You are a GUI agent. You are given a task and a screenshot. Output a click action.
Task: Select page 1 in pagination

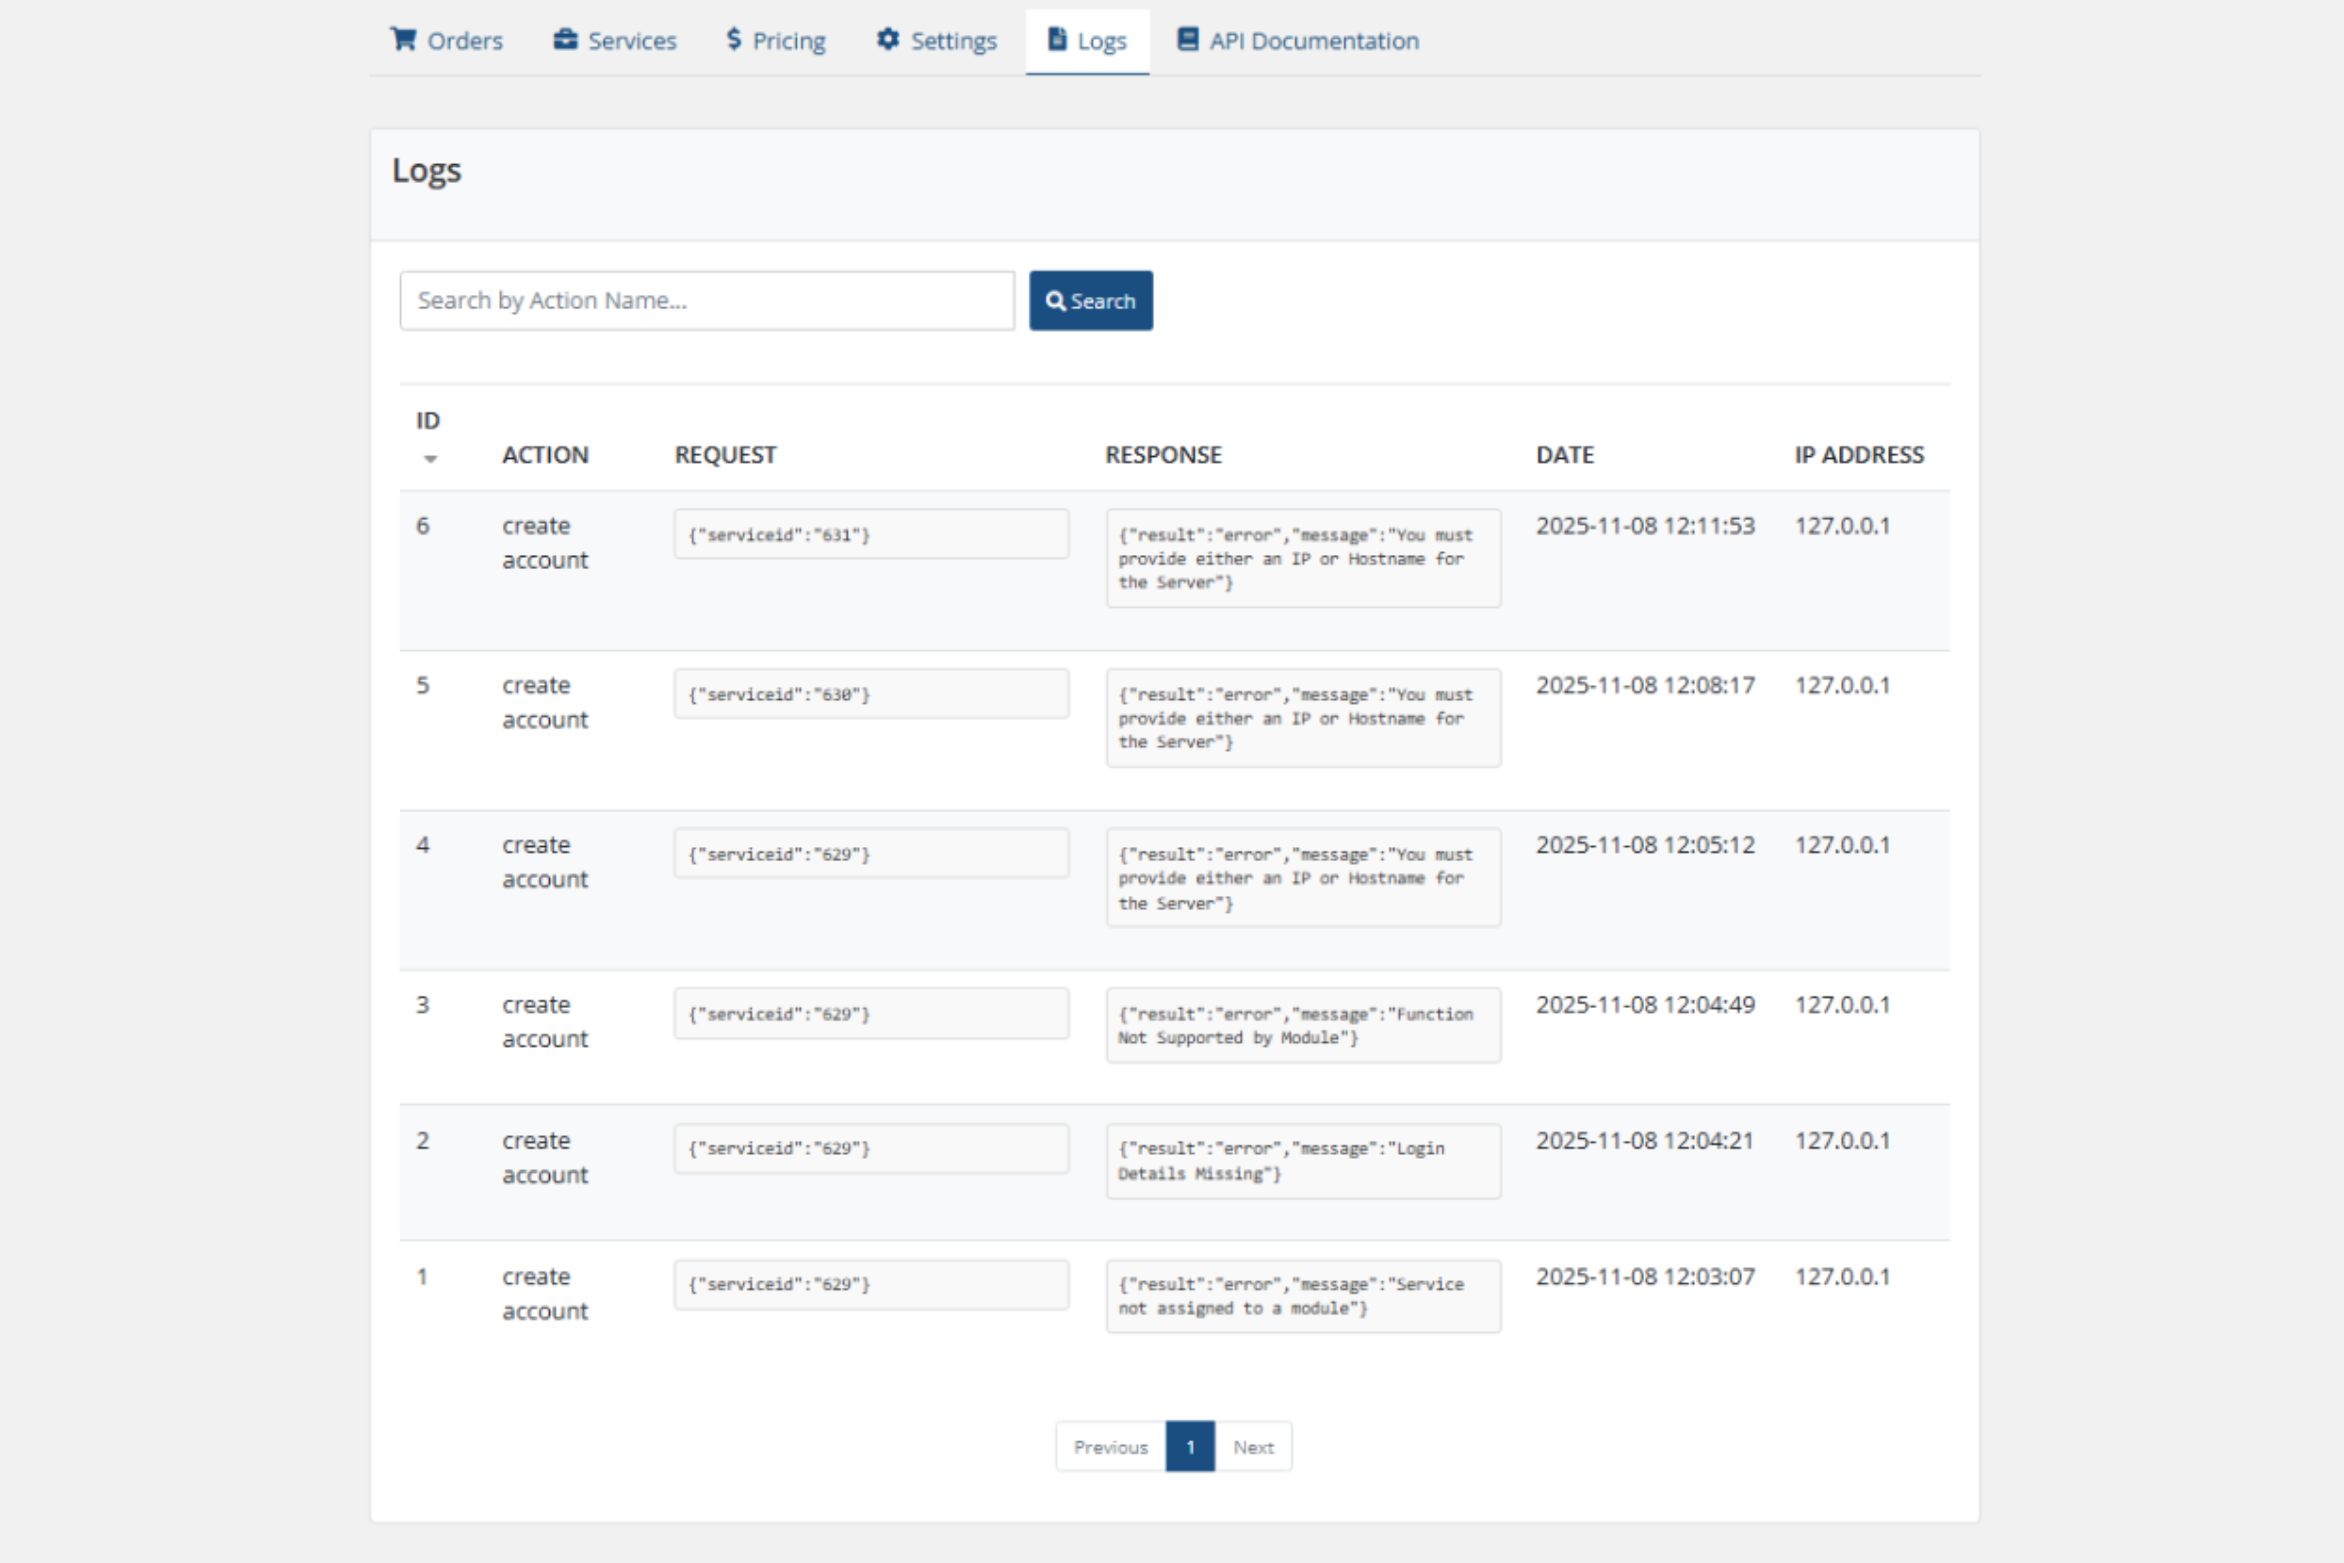[1190, 1447]
